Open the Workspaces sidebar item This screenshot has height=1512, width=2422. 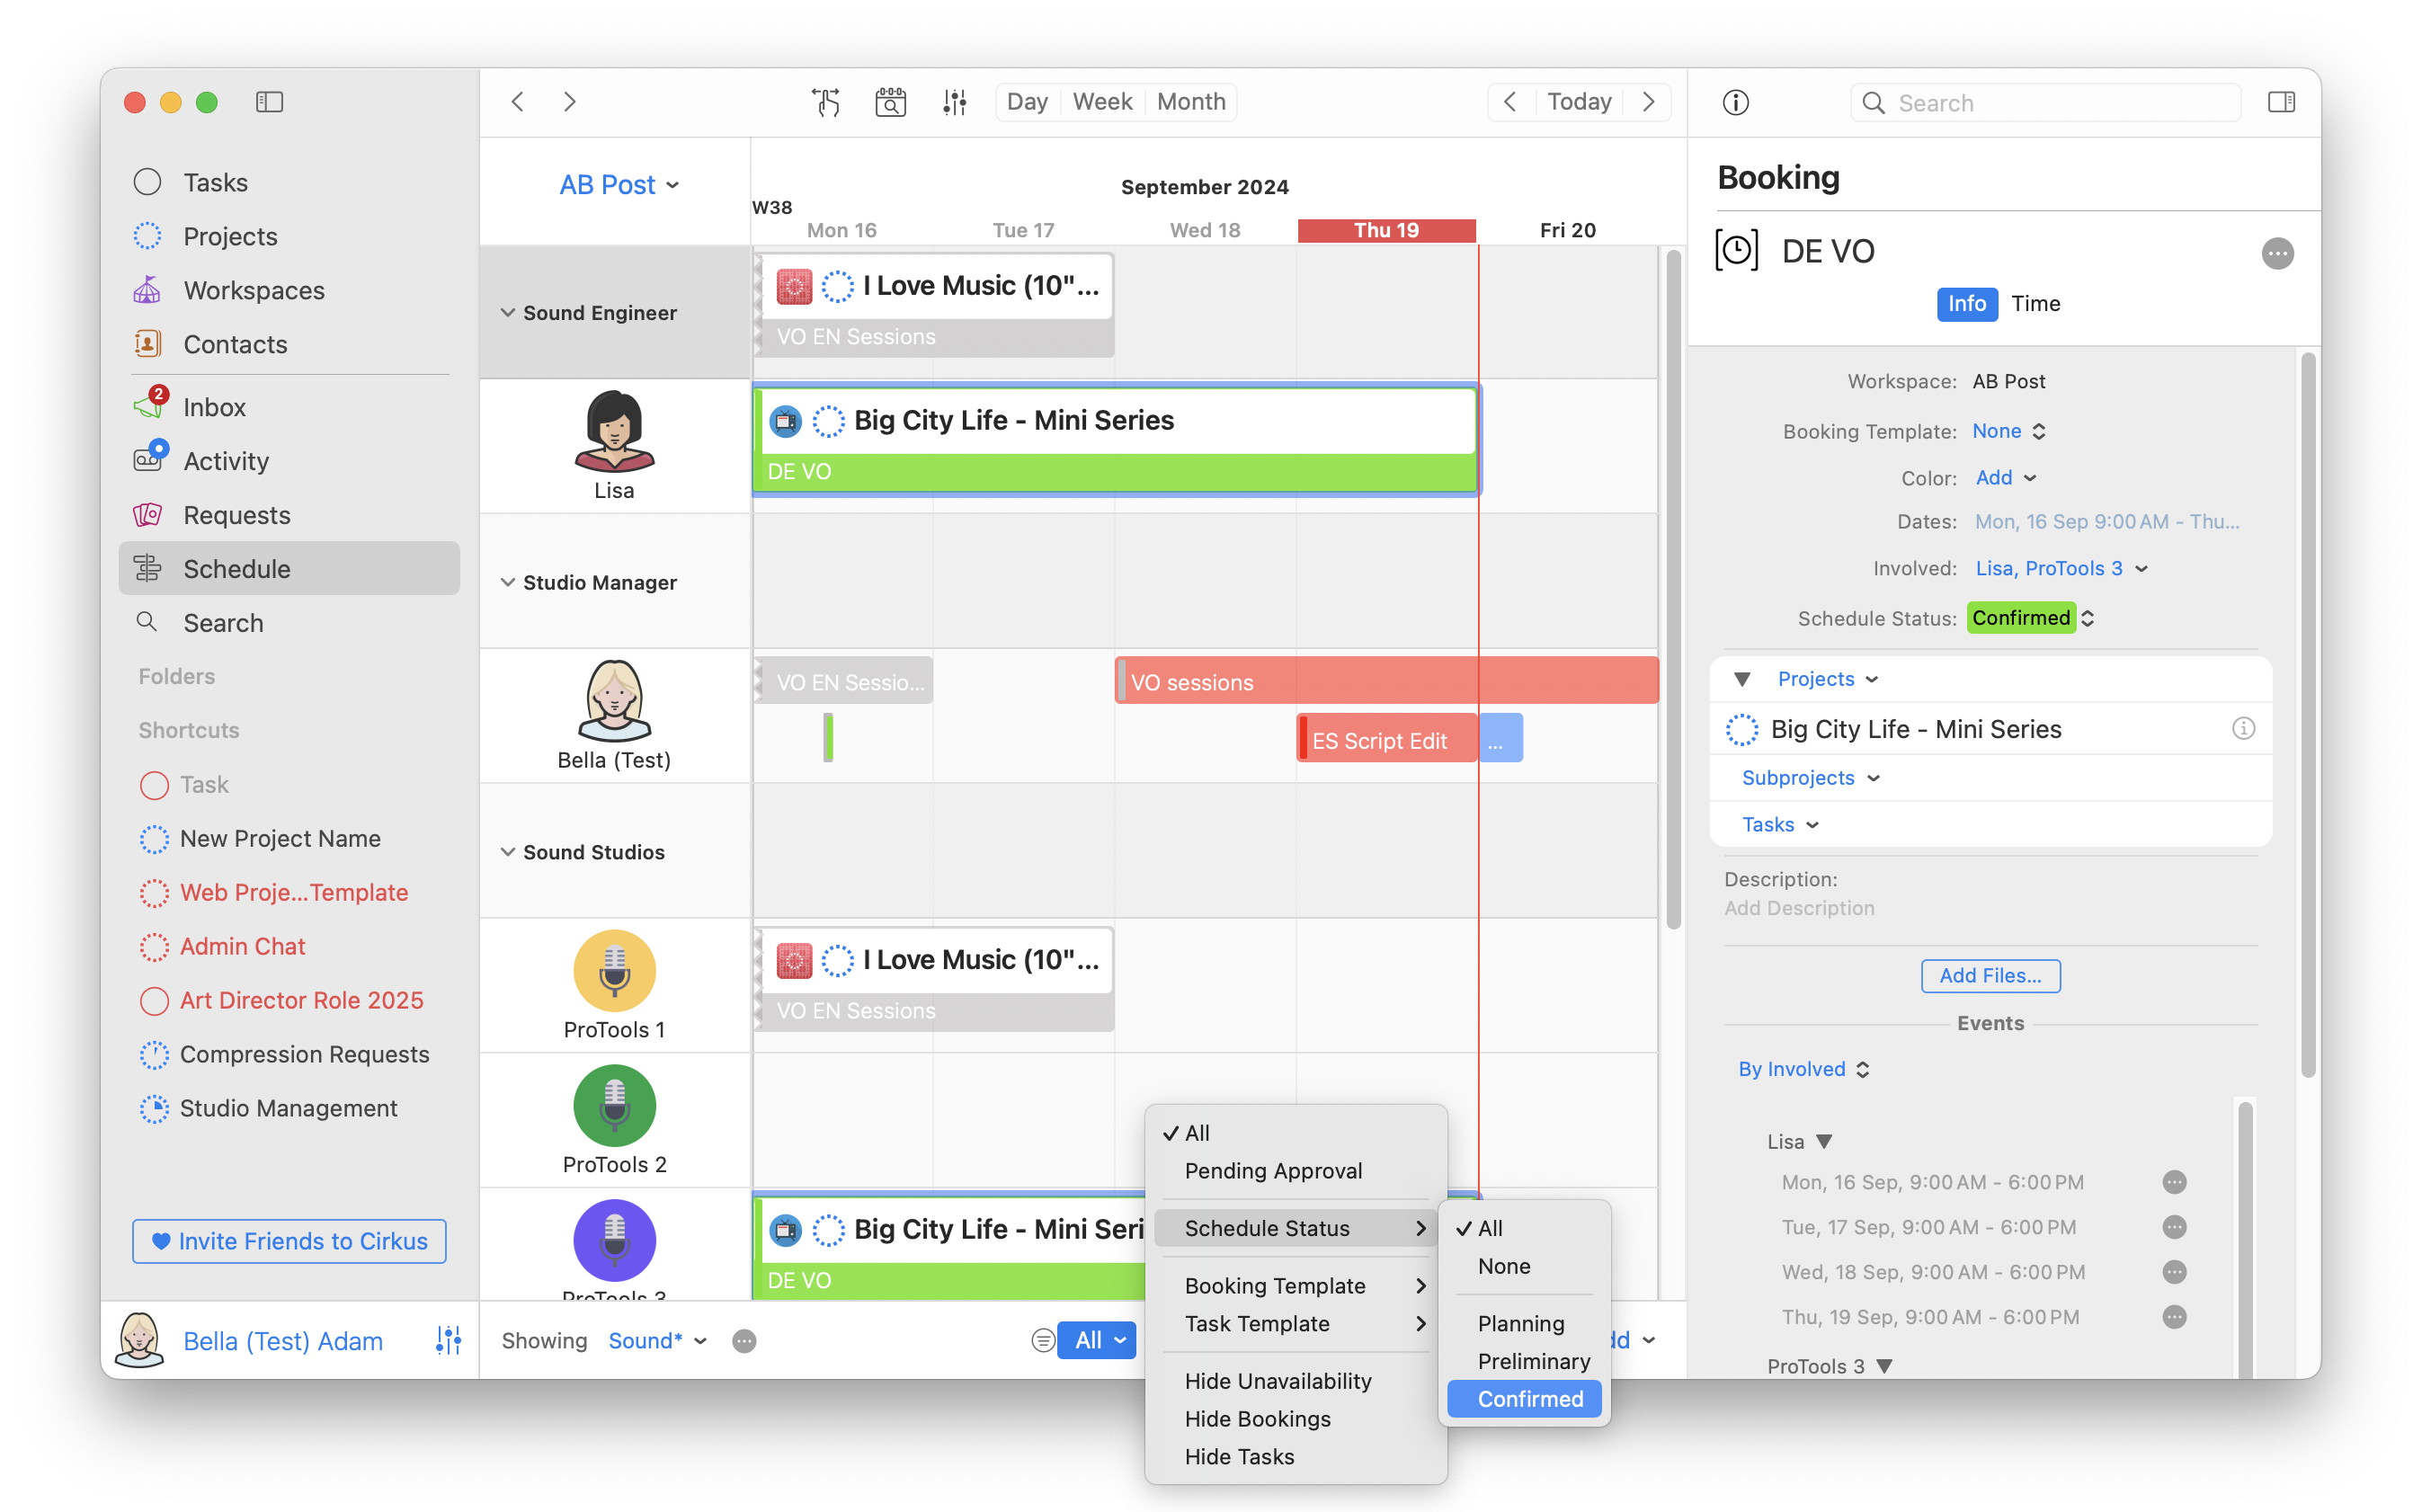click(x=253, y=290)
